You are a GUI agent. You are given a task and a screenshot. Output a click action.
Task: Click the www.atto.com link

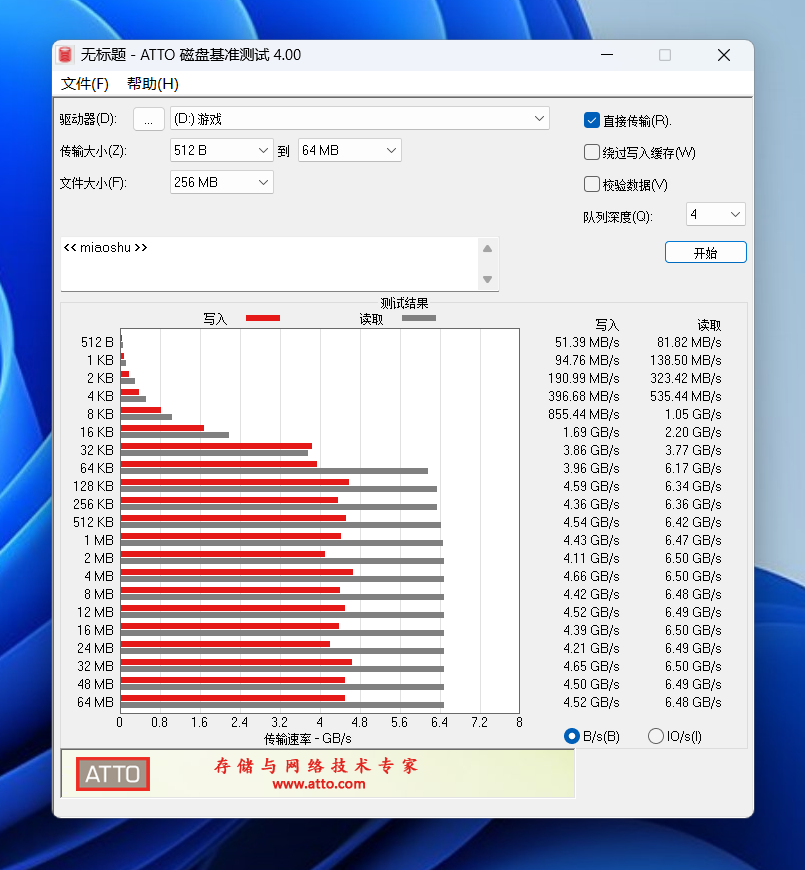(318, 784)
